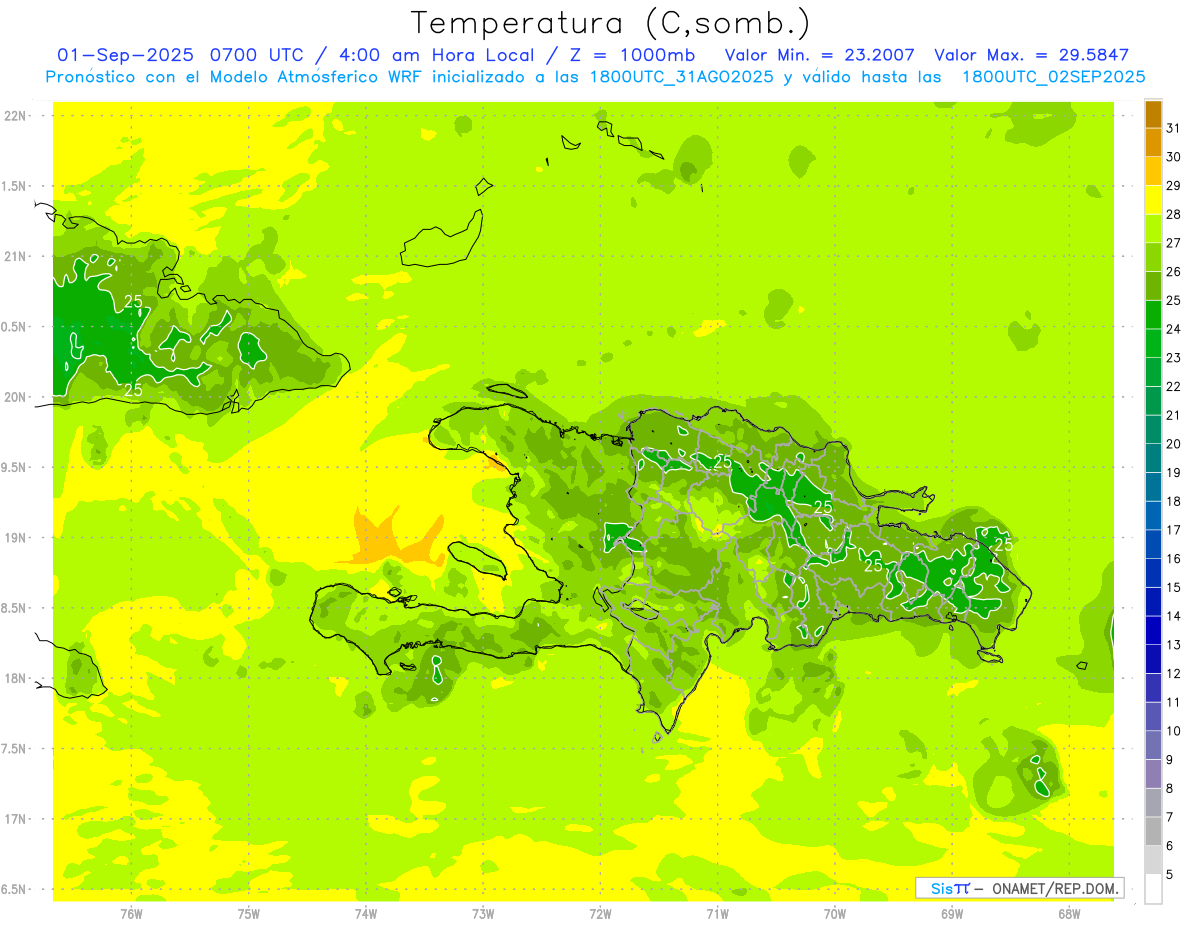Image resolution: width=1200 pixels, height=927 pixels.
Task: Select the date text '01-Sep-2025 0700 UTC'
Action: click(x=182, y=55)
